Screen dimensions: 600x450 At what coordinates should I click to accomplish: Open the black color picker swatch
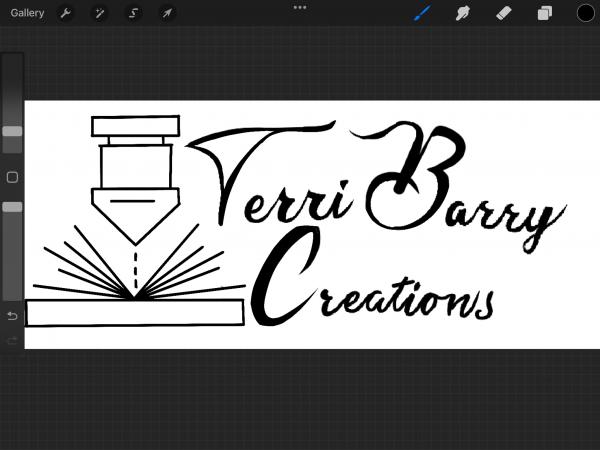coord(585,13)
